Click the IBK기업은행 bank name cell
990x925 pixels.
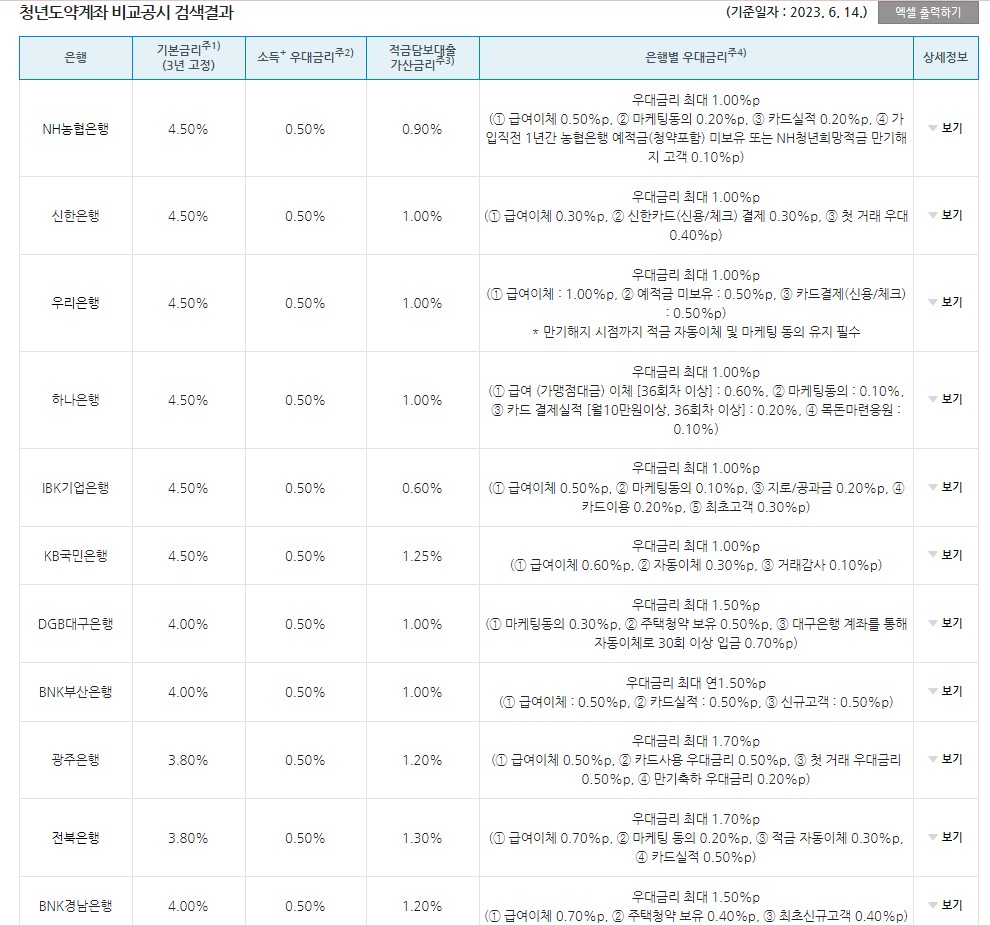[x=76, y=488]
